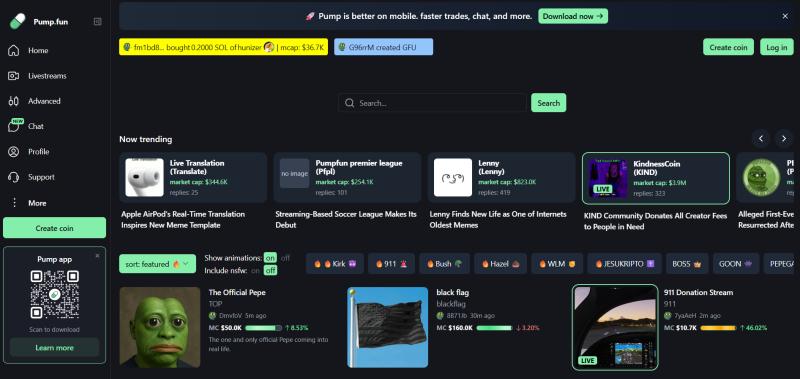Screen dimensions: 800x379
Task: Click the Advanced candlestick icon
Action: (14, 101)
